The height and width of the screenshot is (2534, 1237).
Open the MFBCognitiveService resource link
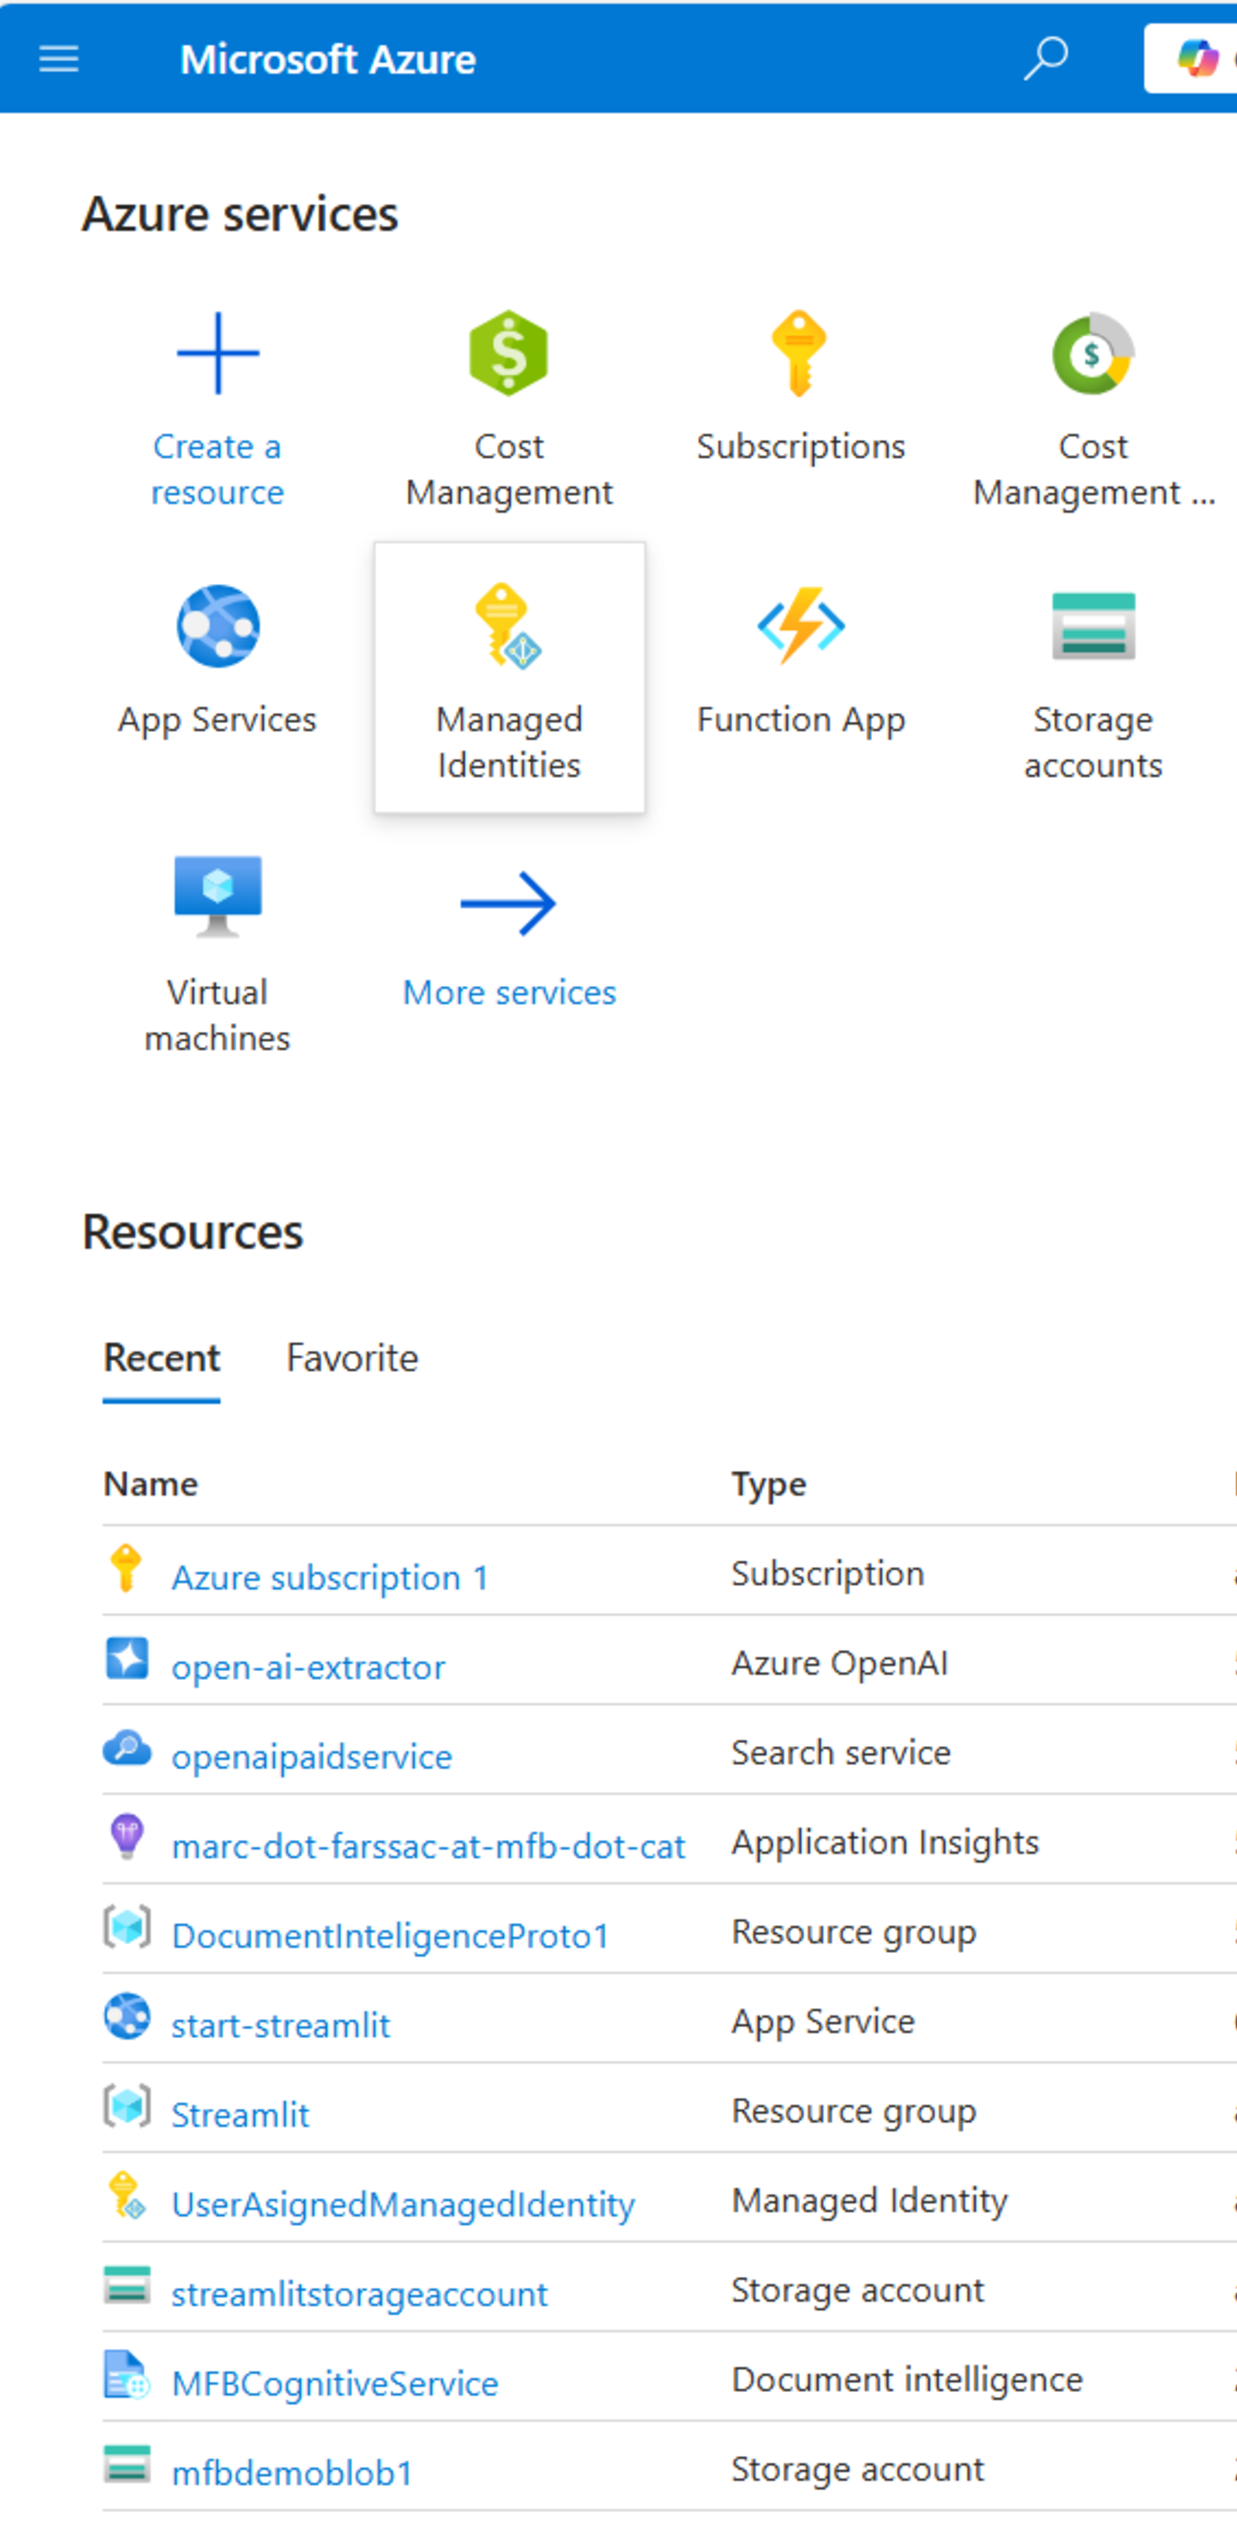pyautogui.click(x=334, y=2383)
